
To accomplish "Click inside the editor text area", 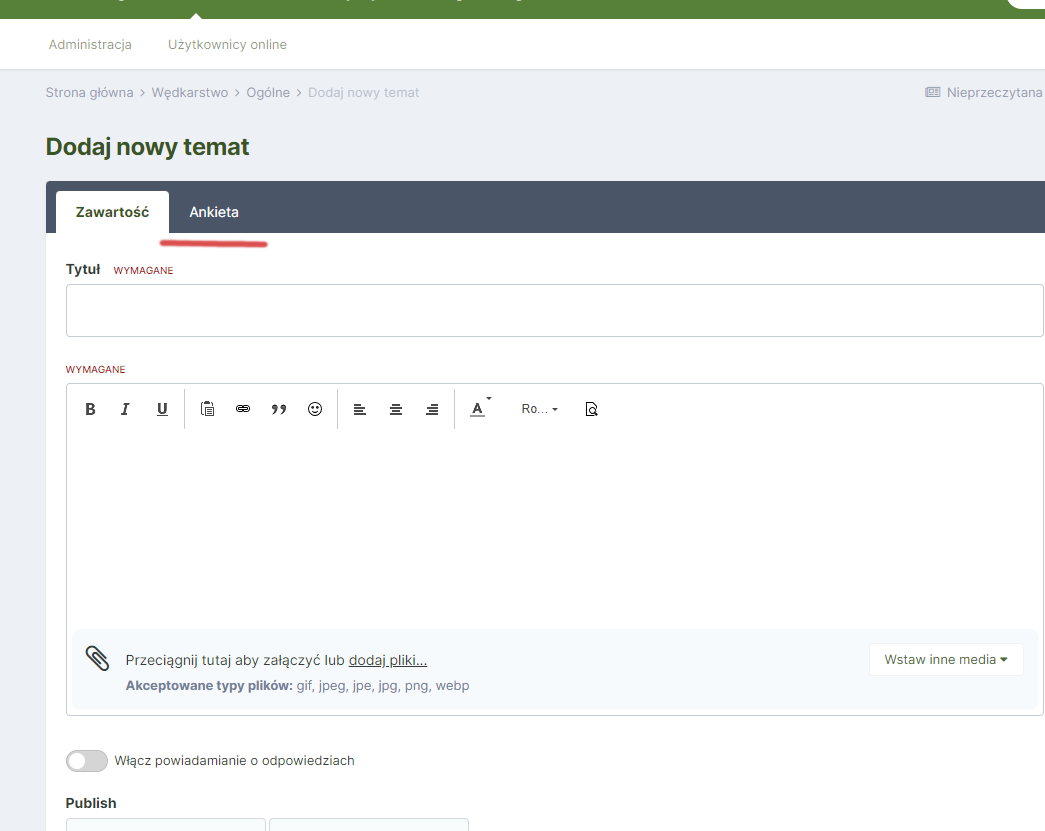I will point(554,530).
